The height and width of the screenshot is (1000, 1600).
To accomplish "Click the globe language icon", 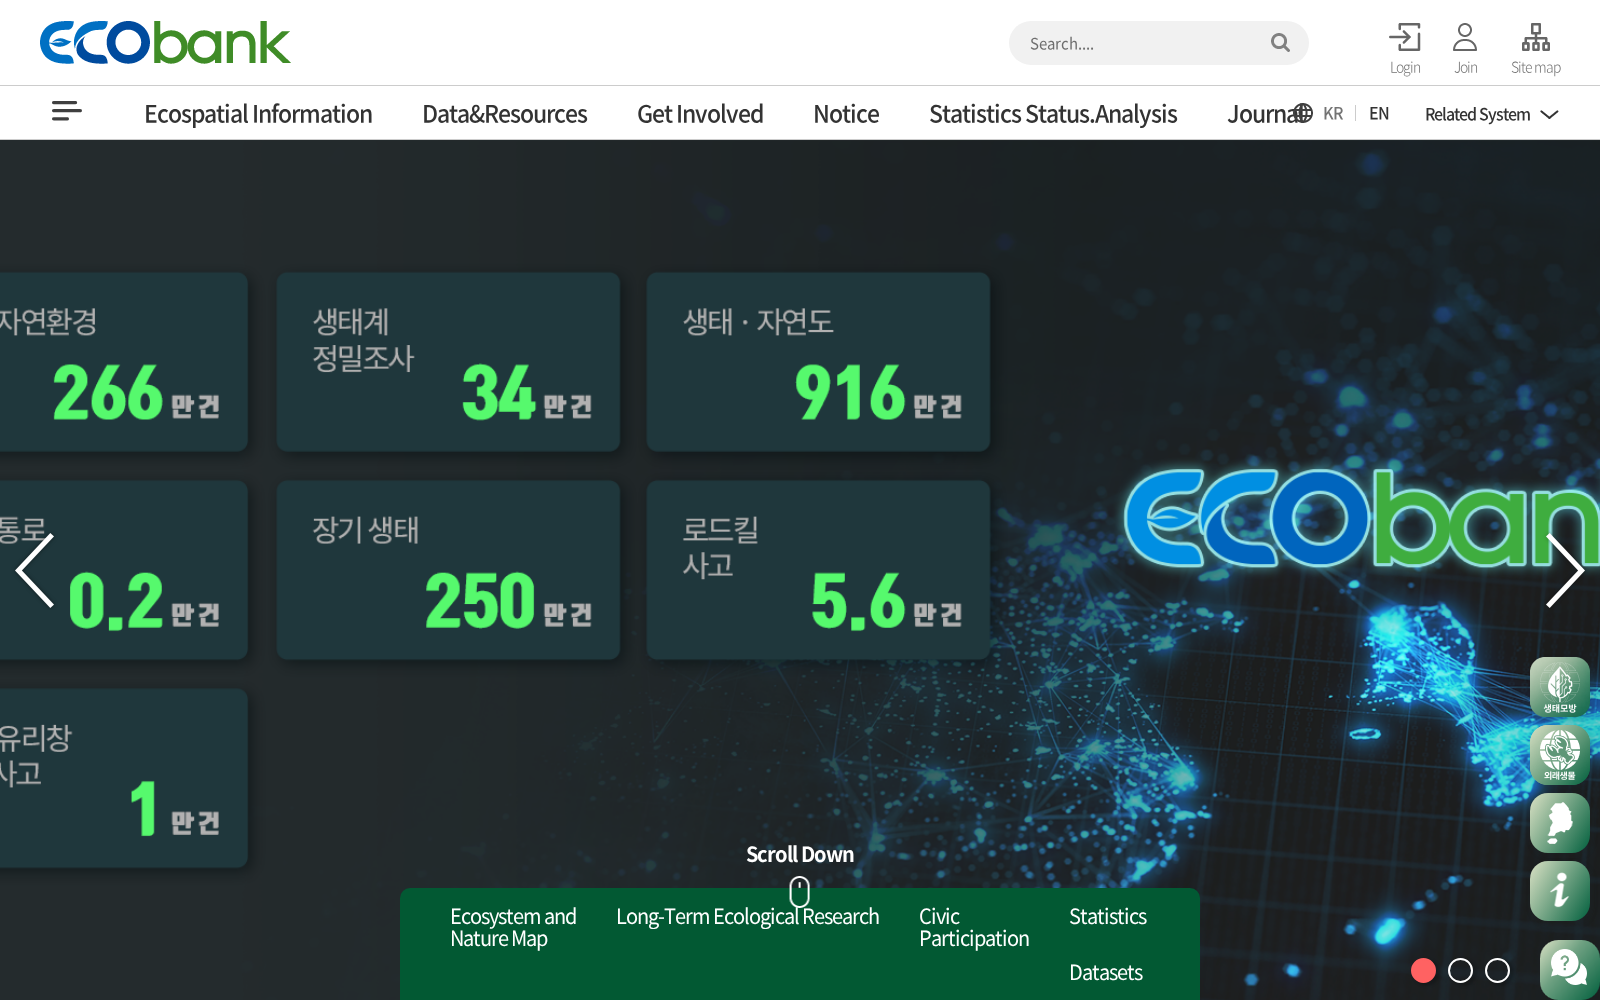I will tap(1302, 113).
